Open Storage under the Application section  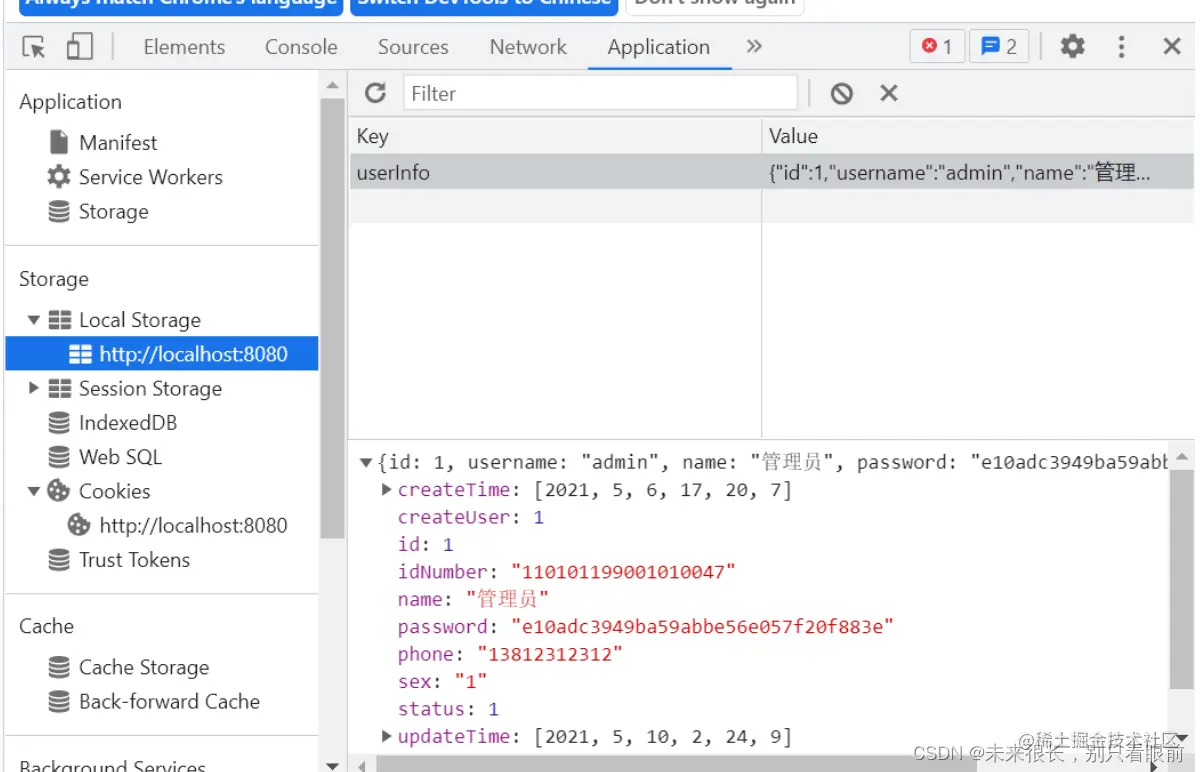[x=113, y=212]
